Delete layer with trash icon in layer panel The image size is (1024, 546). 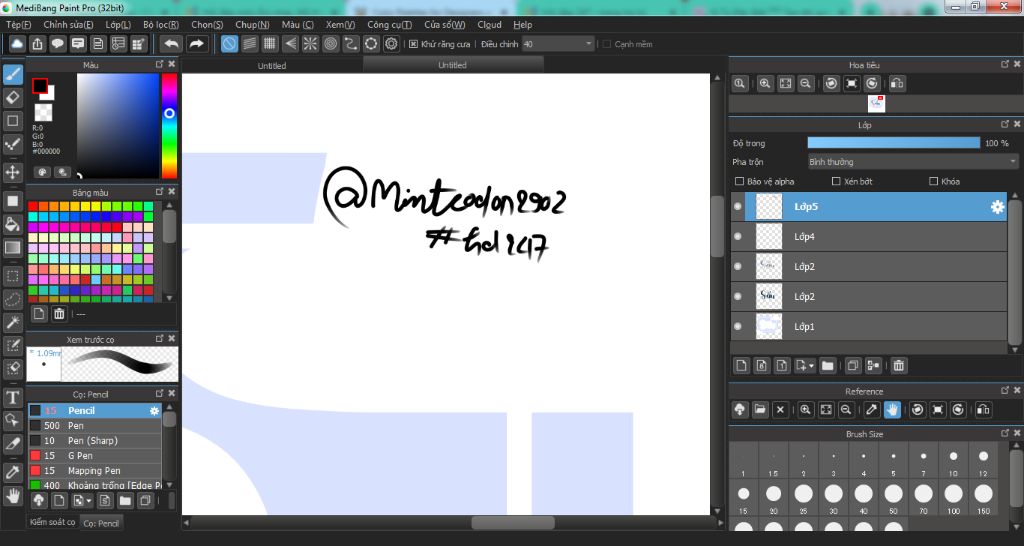(899, 366)
